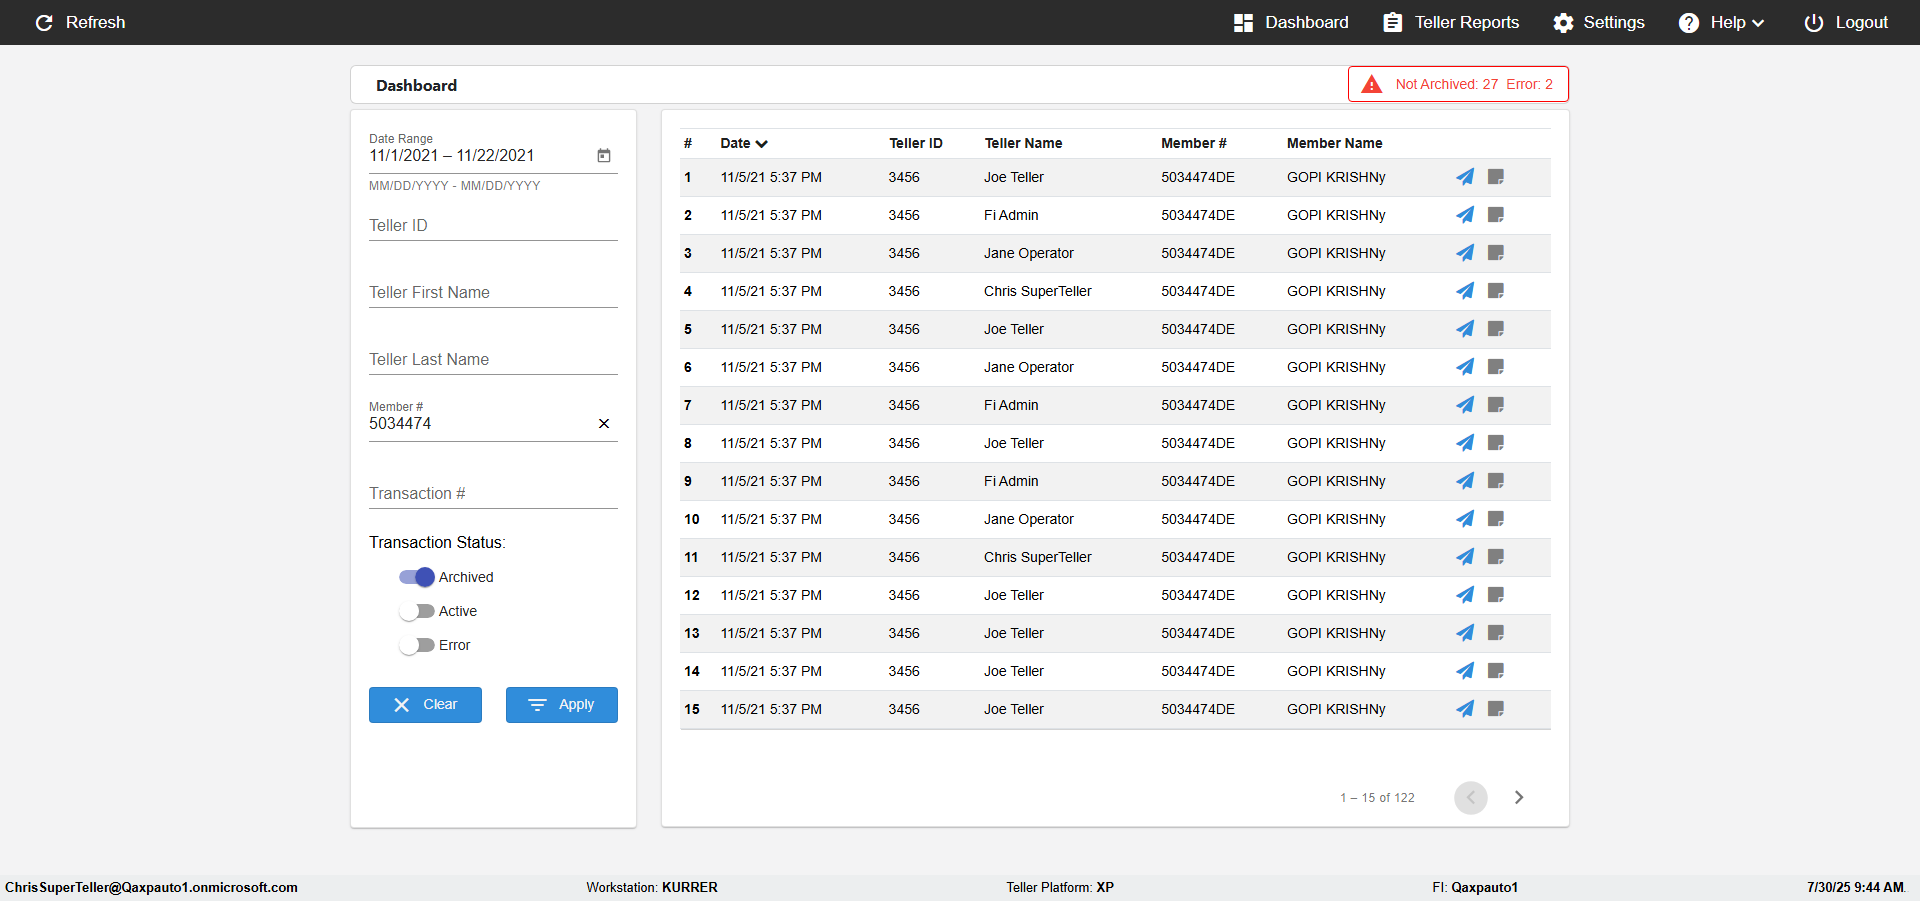Click the red warning triangle icon
This screenshot has width=1920, height=901.
[x=1372, y=85]
